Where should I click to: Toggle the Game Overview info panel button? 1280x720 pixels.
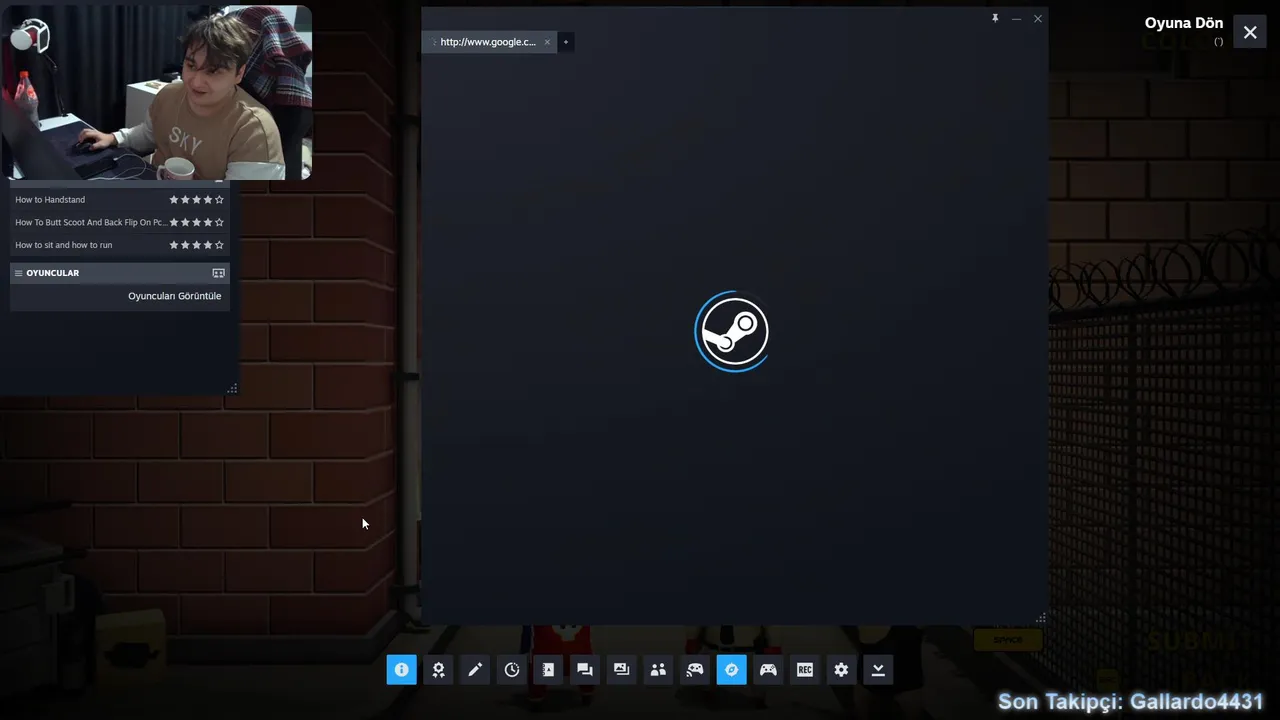pyautogui.click(x=401, y=670)
